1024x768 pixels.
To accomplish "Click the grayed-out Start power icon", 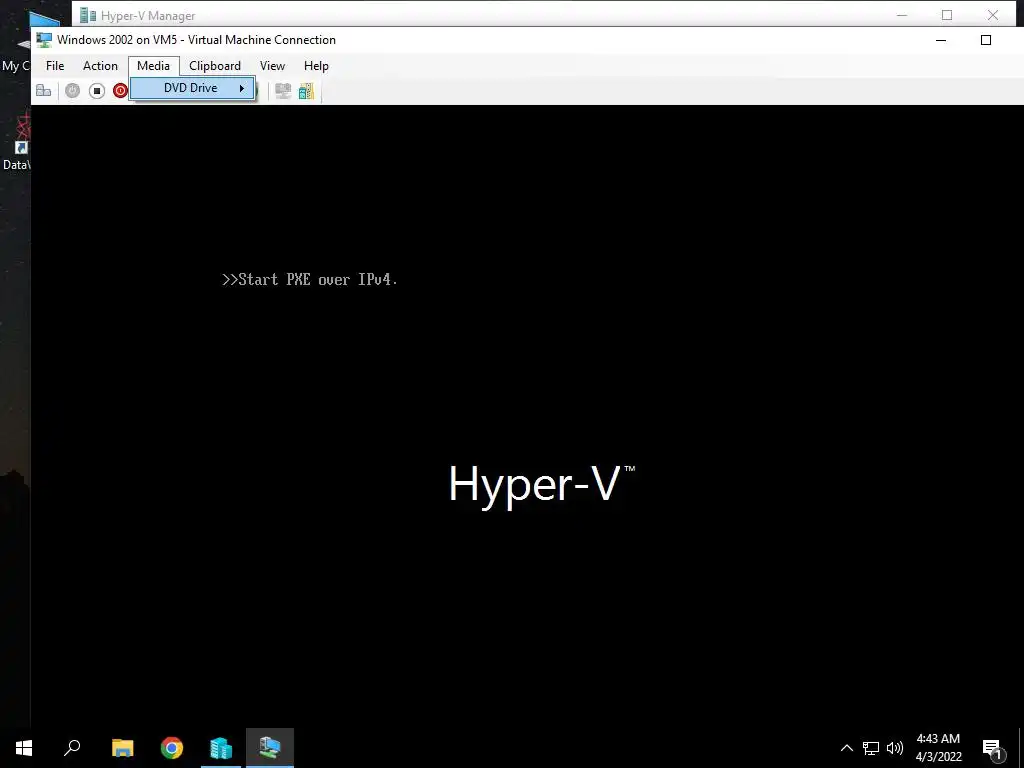I will (x=72, y=91).
